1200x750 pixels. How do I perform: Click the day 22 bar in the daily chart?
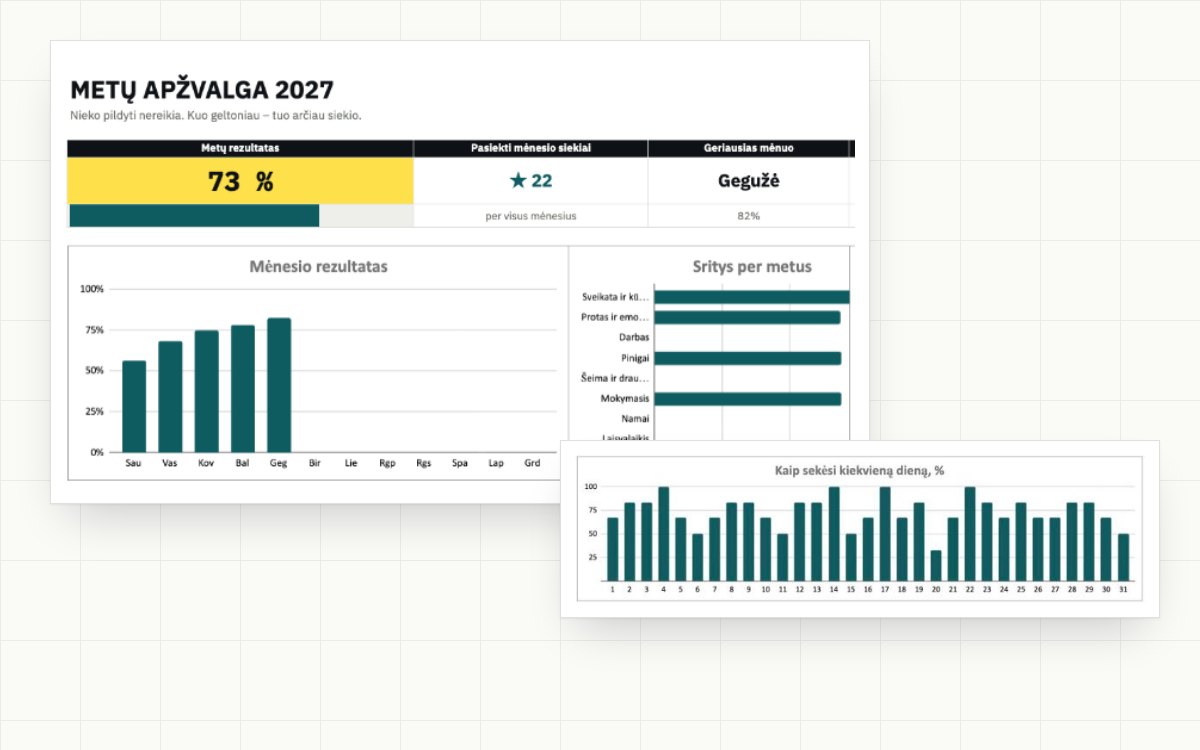point(969,534)
